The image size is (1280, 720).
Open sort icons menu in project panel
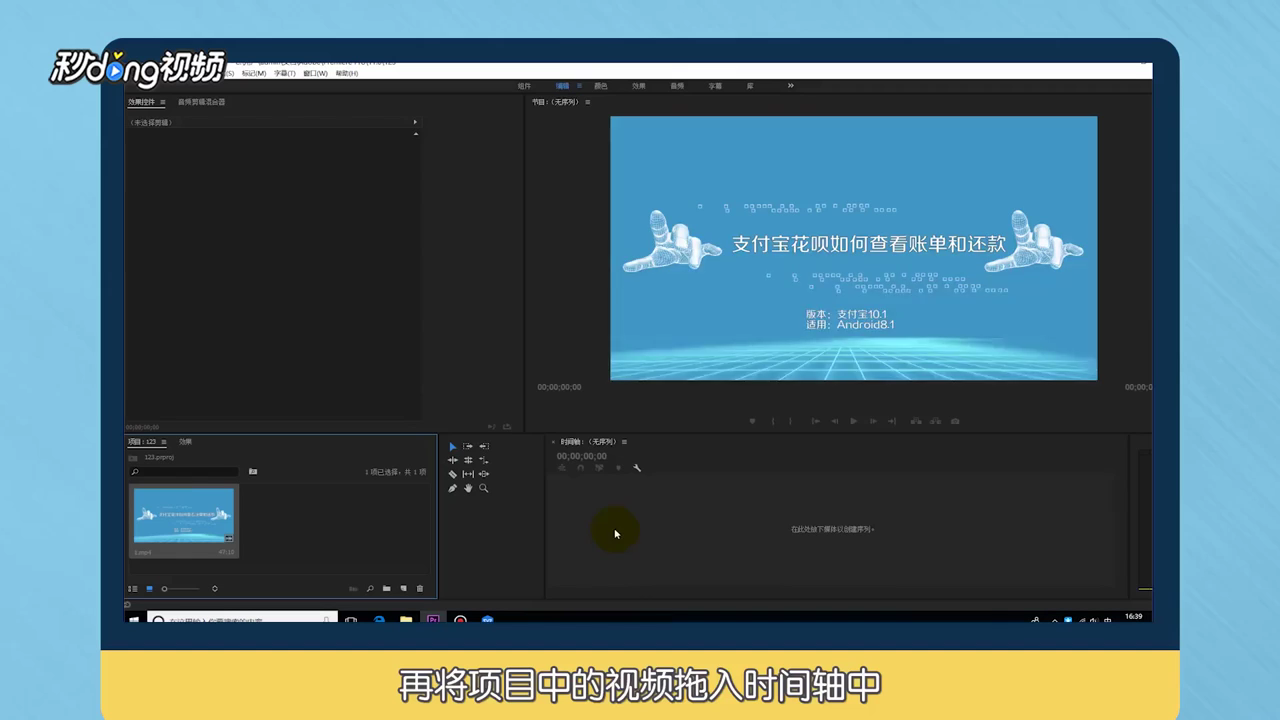215,589
